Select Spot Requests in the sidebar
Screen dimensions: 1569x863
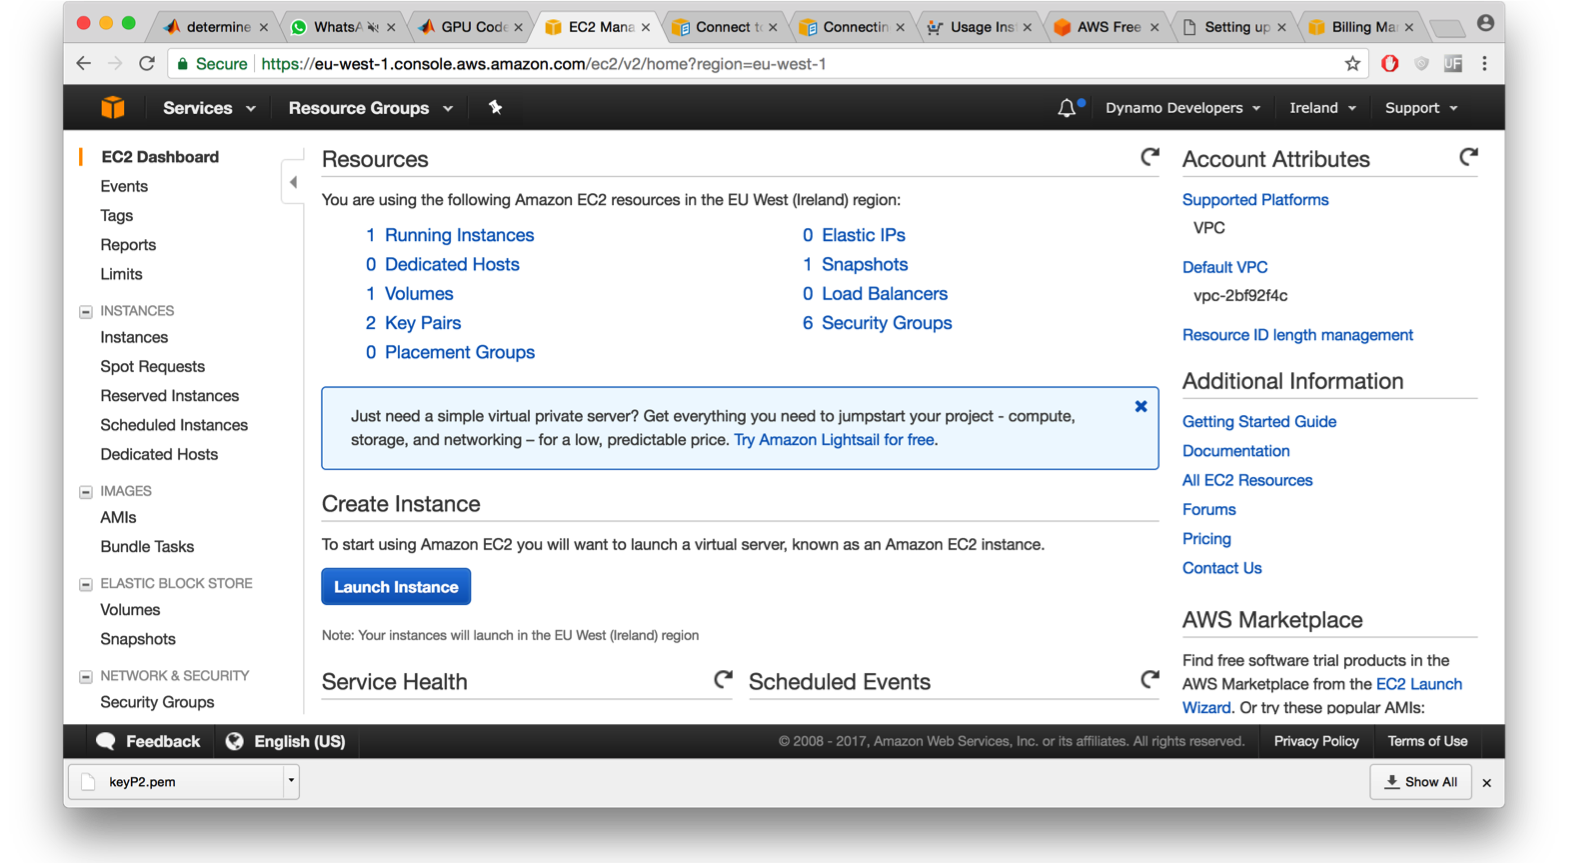tap(152, 367)
